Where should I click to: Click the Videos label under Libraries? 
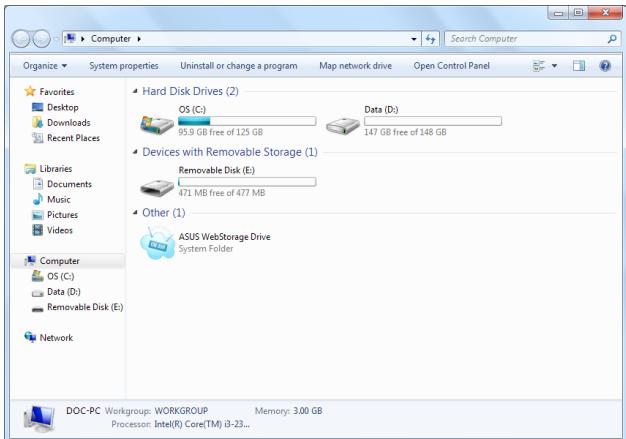(60, 230)
